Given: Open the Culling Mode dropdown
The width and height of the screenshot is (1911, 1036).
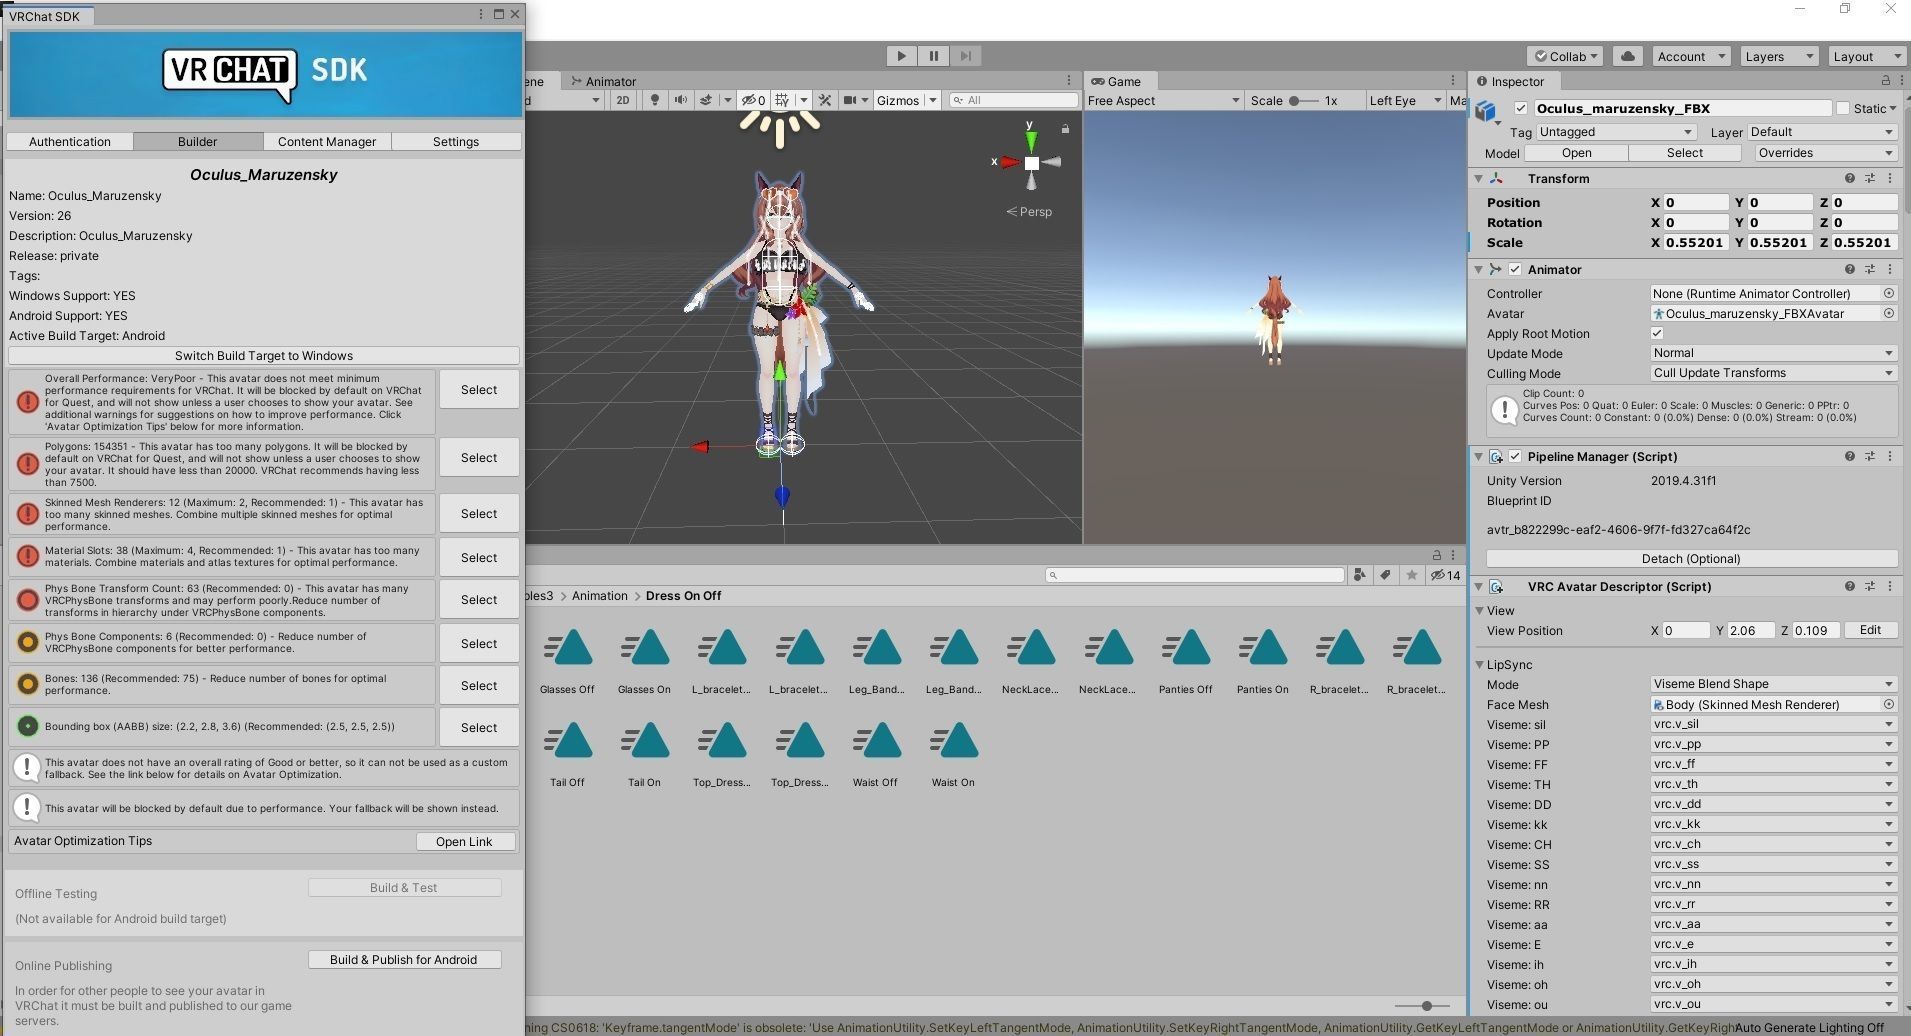Looking at the screenshot, I should coord(1772,373).
